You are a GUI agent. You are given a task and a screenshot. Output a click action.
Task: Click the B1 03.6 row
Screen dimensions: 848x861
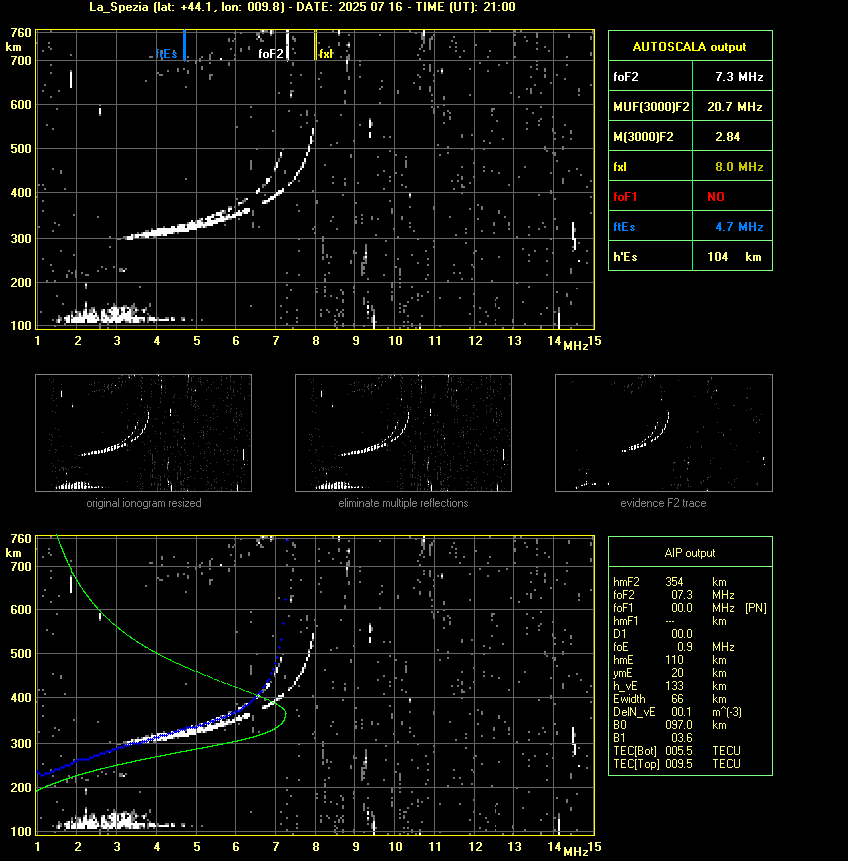click(x=652, y=738)
